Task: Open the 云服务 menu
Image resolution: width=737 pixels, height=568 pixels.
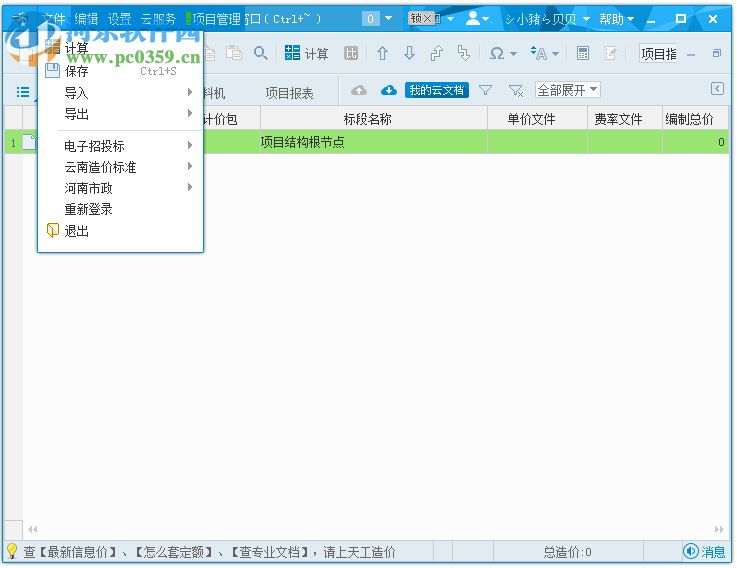Action: coord(158,19)
